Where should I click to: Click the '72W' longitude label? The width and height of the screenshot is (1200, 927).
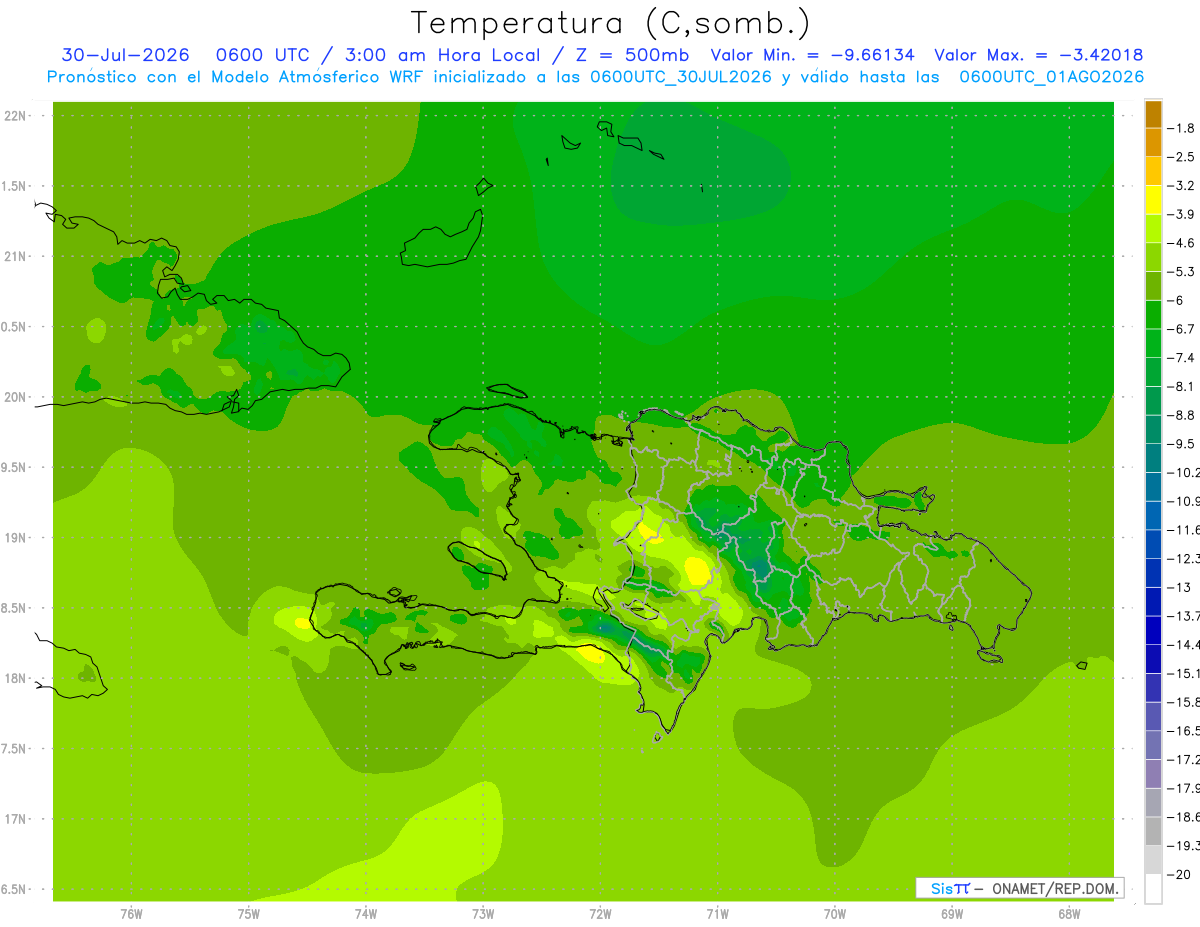600,915
